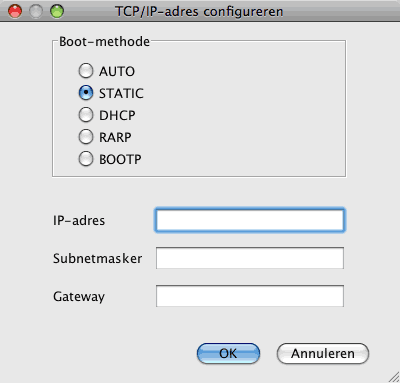
Task: Click the 'Gateway' label text
Action: point(79,296)
